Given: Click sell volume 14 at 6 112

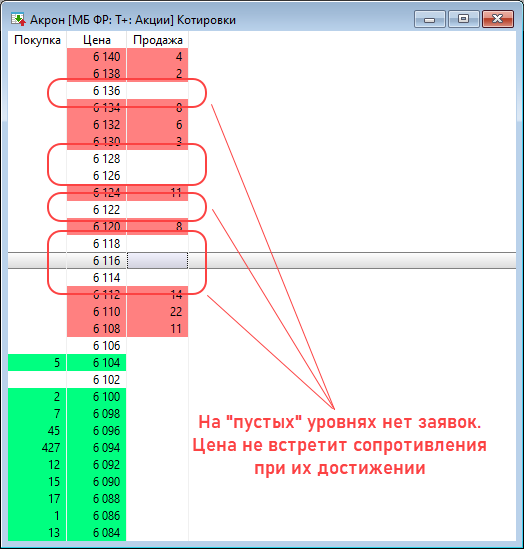Looking at the screenshot, I should 158,294.
